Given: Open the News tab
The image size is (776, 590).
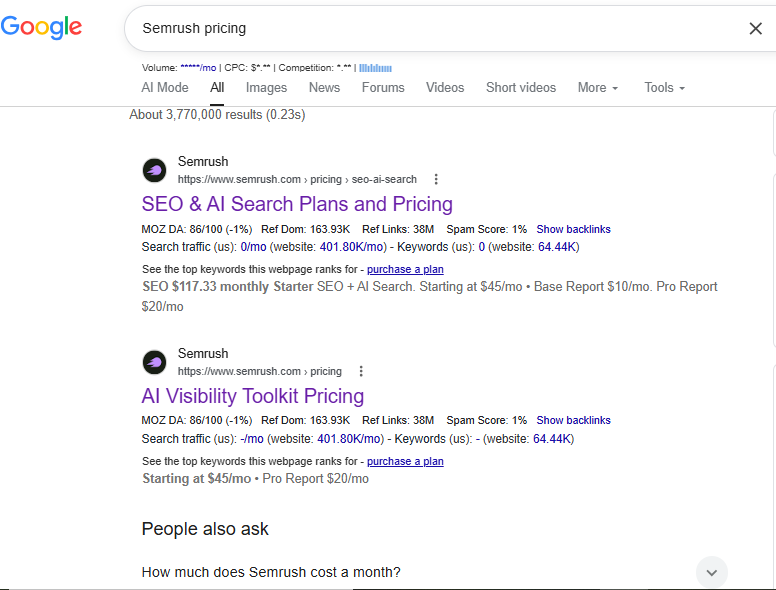Looking at the screenshot, I should (x=324, y=88).
